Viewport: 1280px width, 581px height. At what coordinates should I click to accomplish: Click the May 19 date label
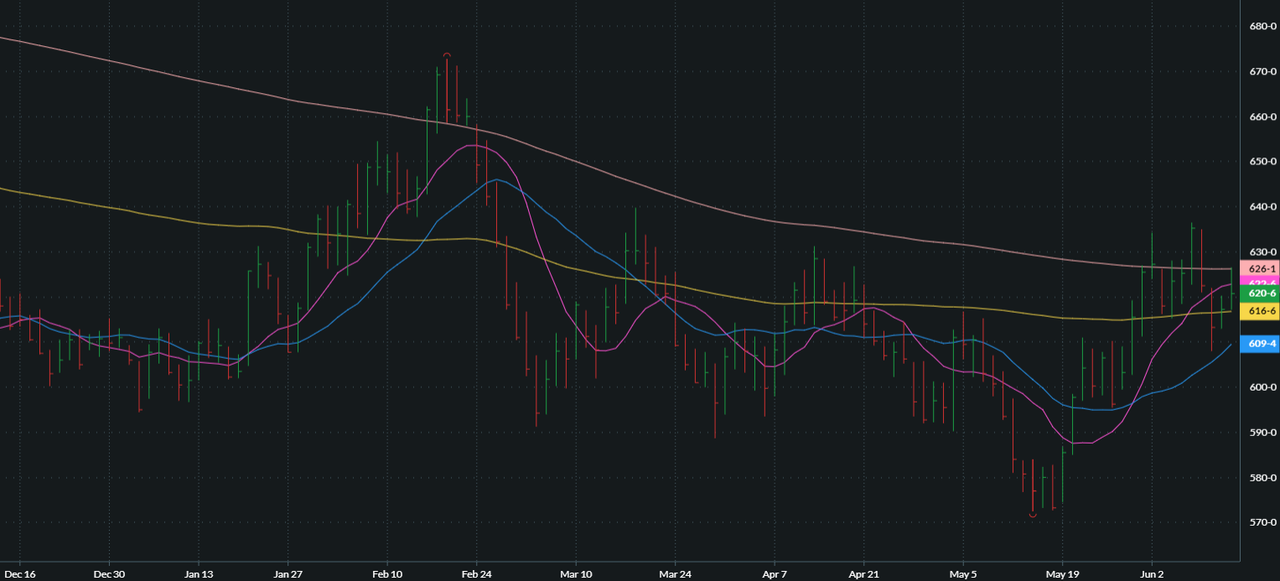1062,574
